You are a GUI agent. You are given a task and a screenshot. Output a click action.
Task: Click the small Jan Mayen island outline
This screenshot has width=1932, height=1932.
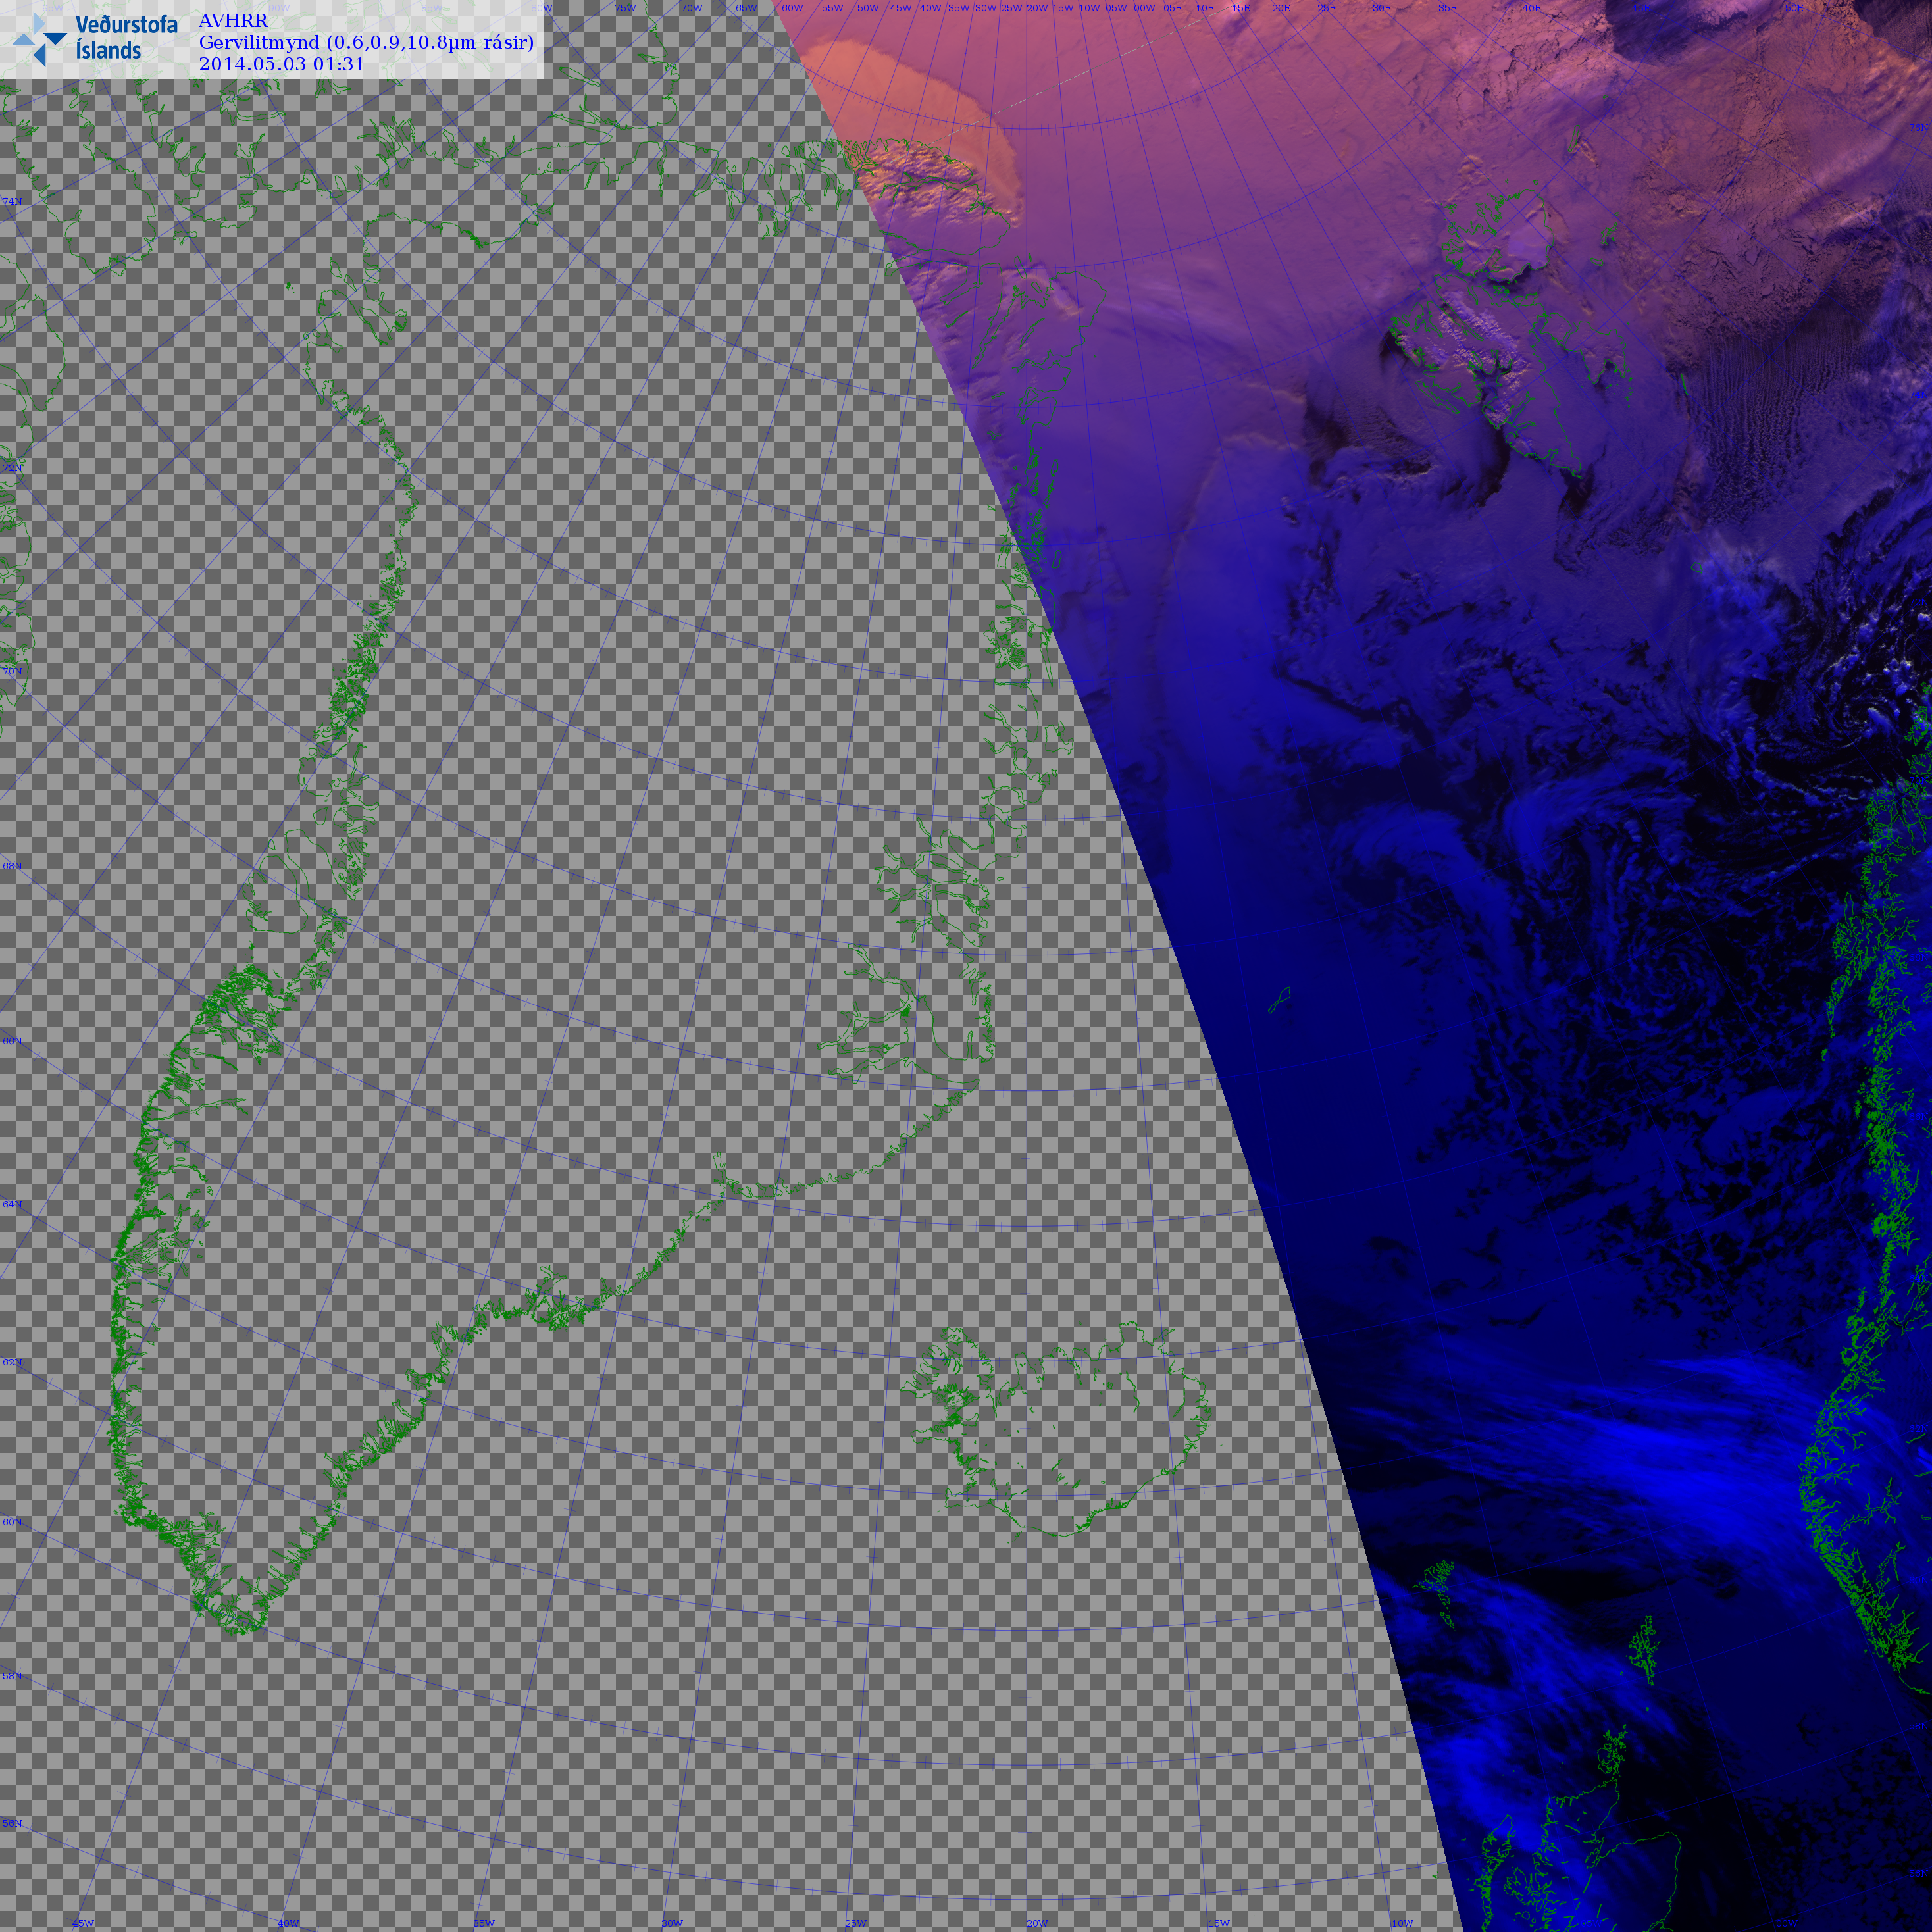tap(1280, 999)
